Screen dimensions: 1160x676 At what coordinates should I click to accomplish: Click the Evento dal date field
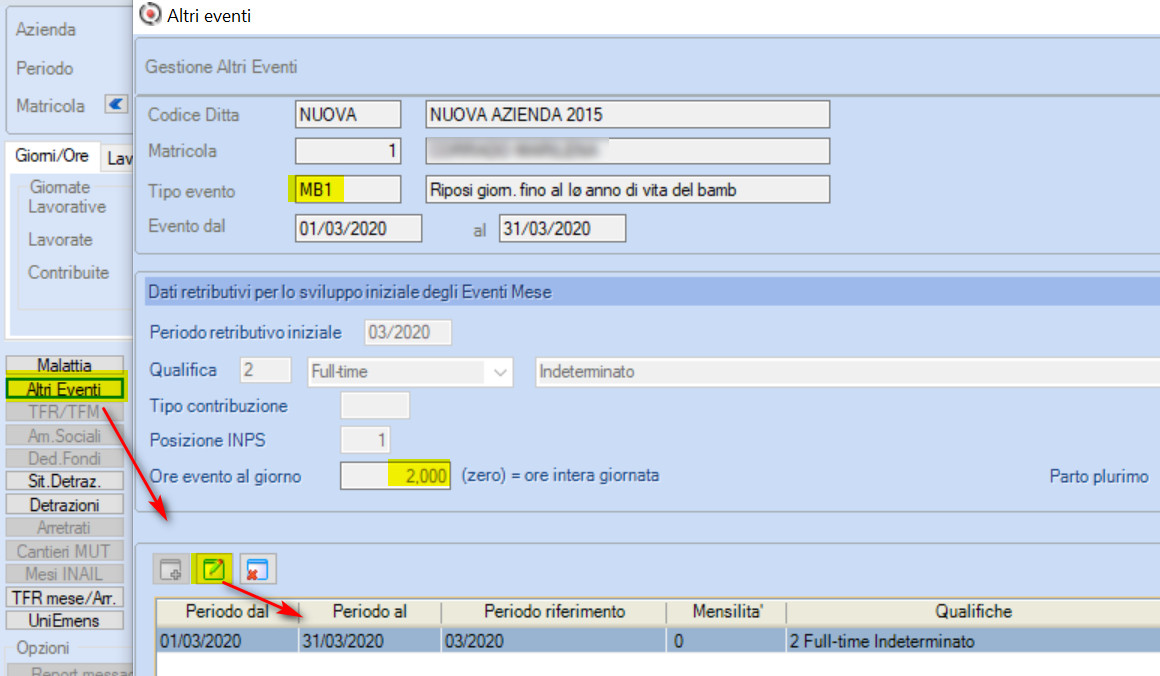[358, 229]
